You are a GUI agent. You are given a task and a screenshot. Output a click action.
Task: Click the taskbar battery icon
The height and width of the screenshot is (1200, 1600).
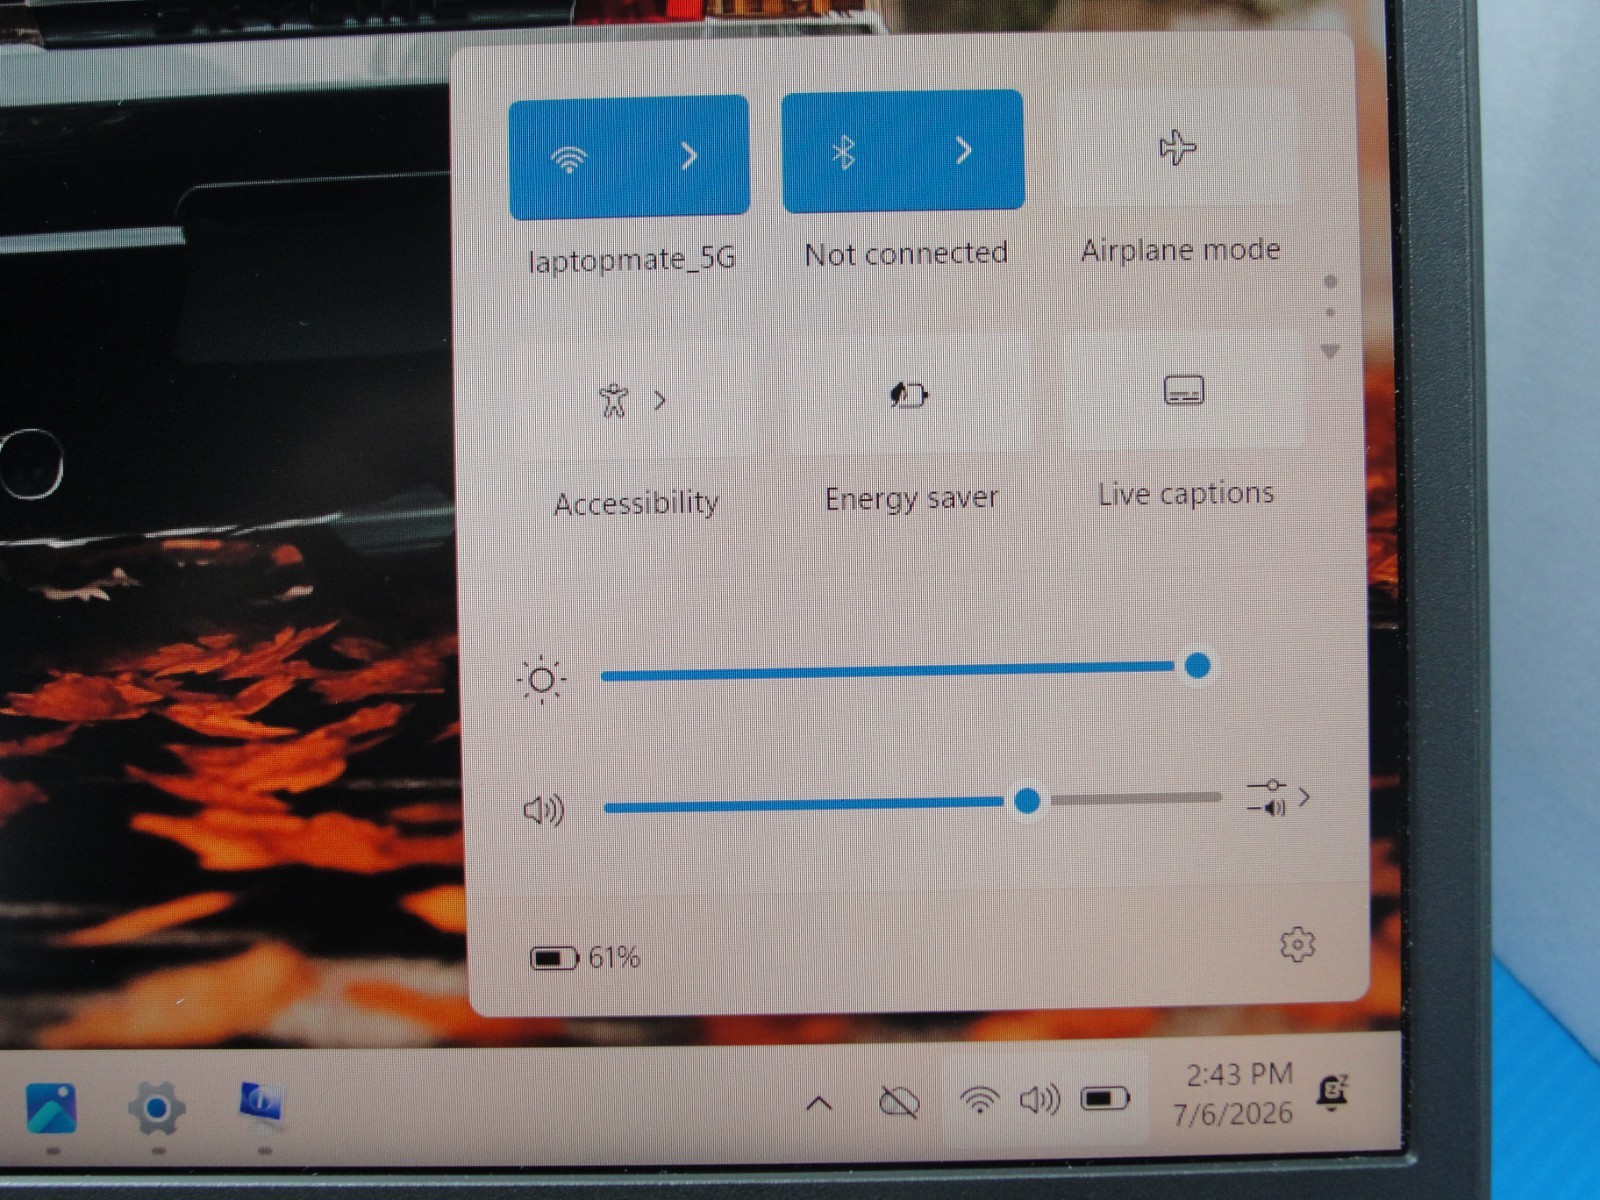click(1105, 1099)
